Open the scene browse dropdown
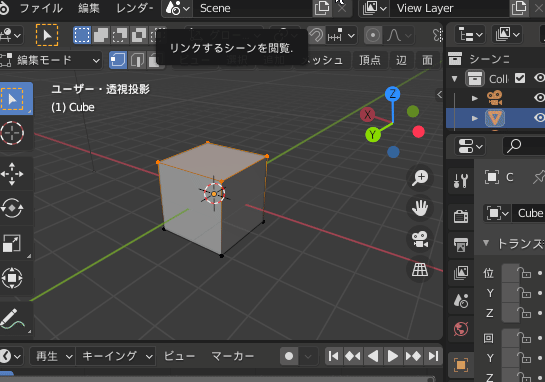 (x=178, y=8)
